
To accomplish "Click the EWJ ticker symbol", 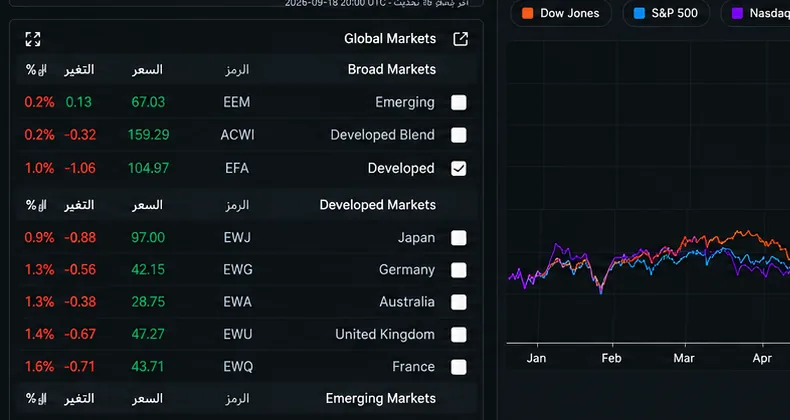I will (x=237, y=238).
